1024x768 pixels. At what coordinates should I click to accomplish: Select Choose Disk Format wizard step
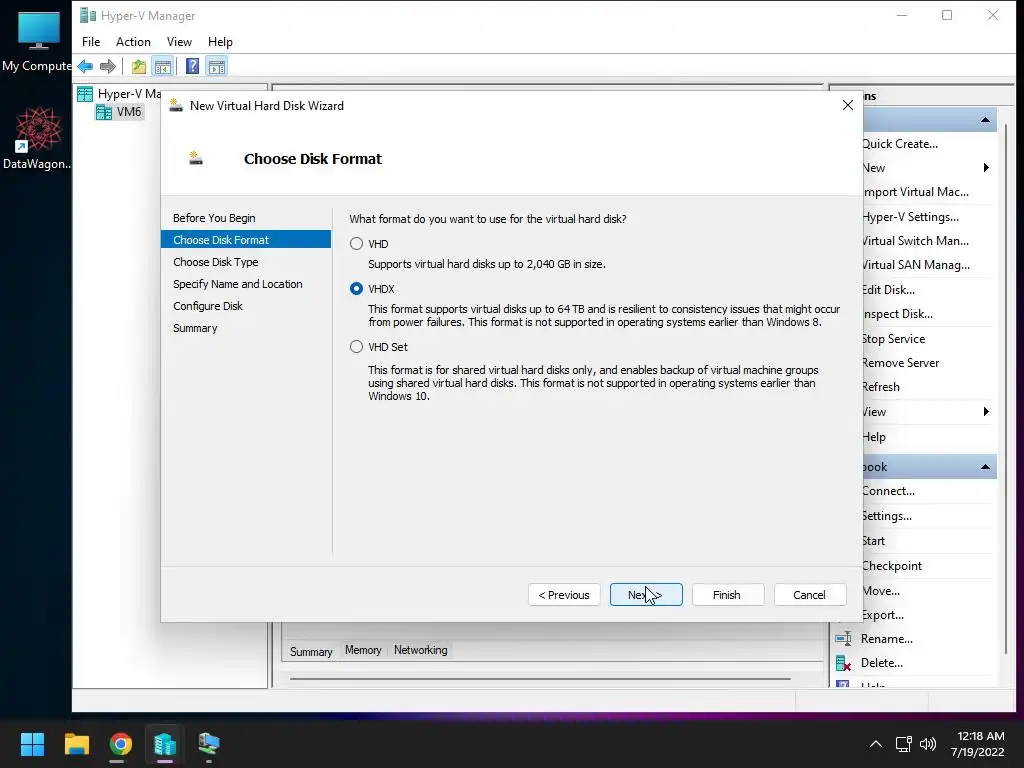click(246, 240)
